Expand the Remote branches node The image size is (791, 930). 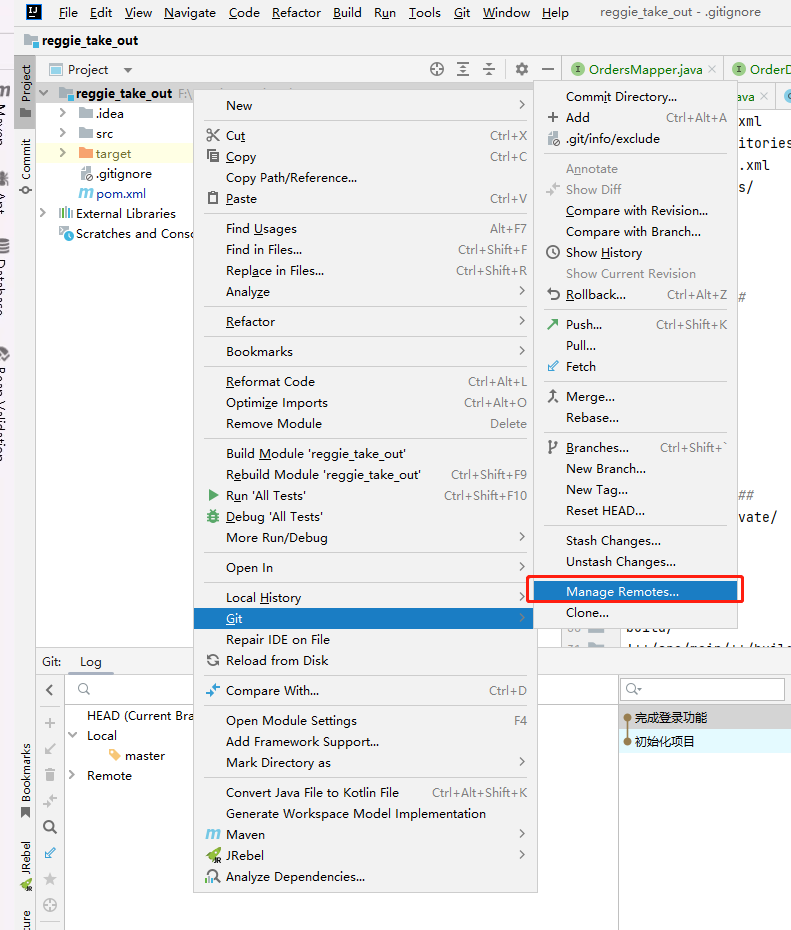(72, 775)
